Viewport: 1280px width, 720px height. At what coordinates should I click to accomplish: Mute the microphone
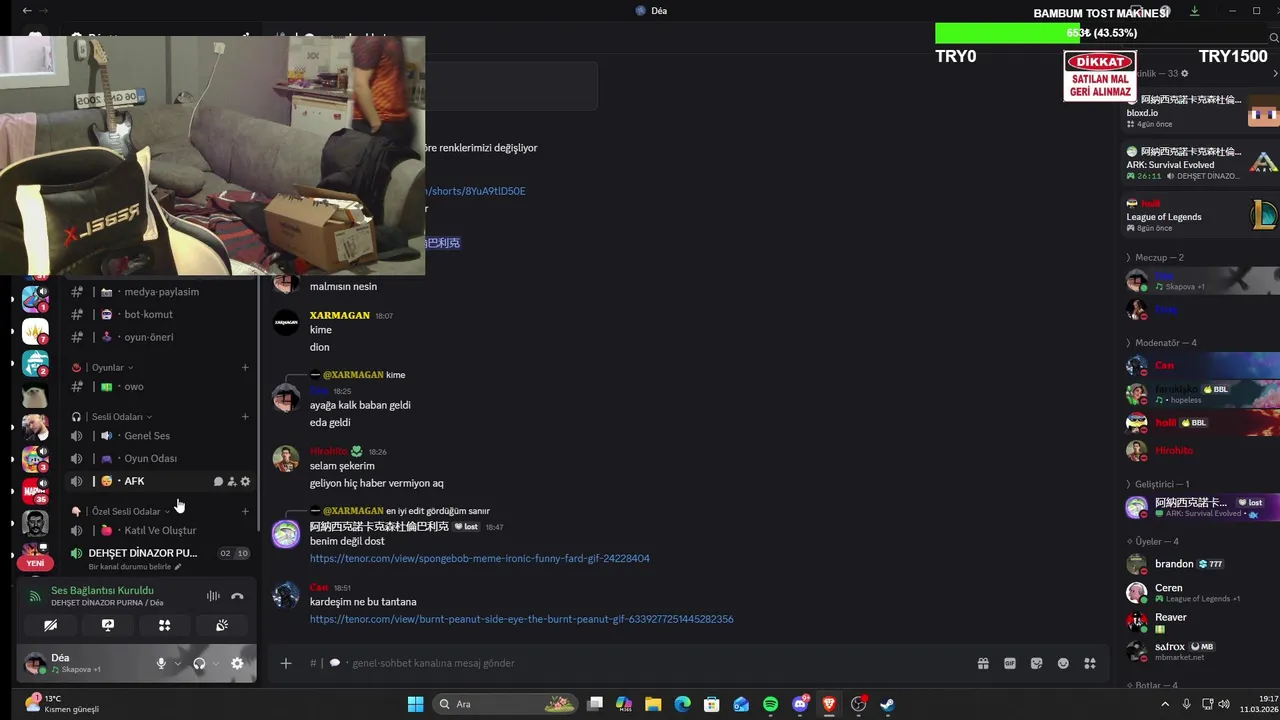[161, 663]
